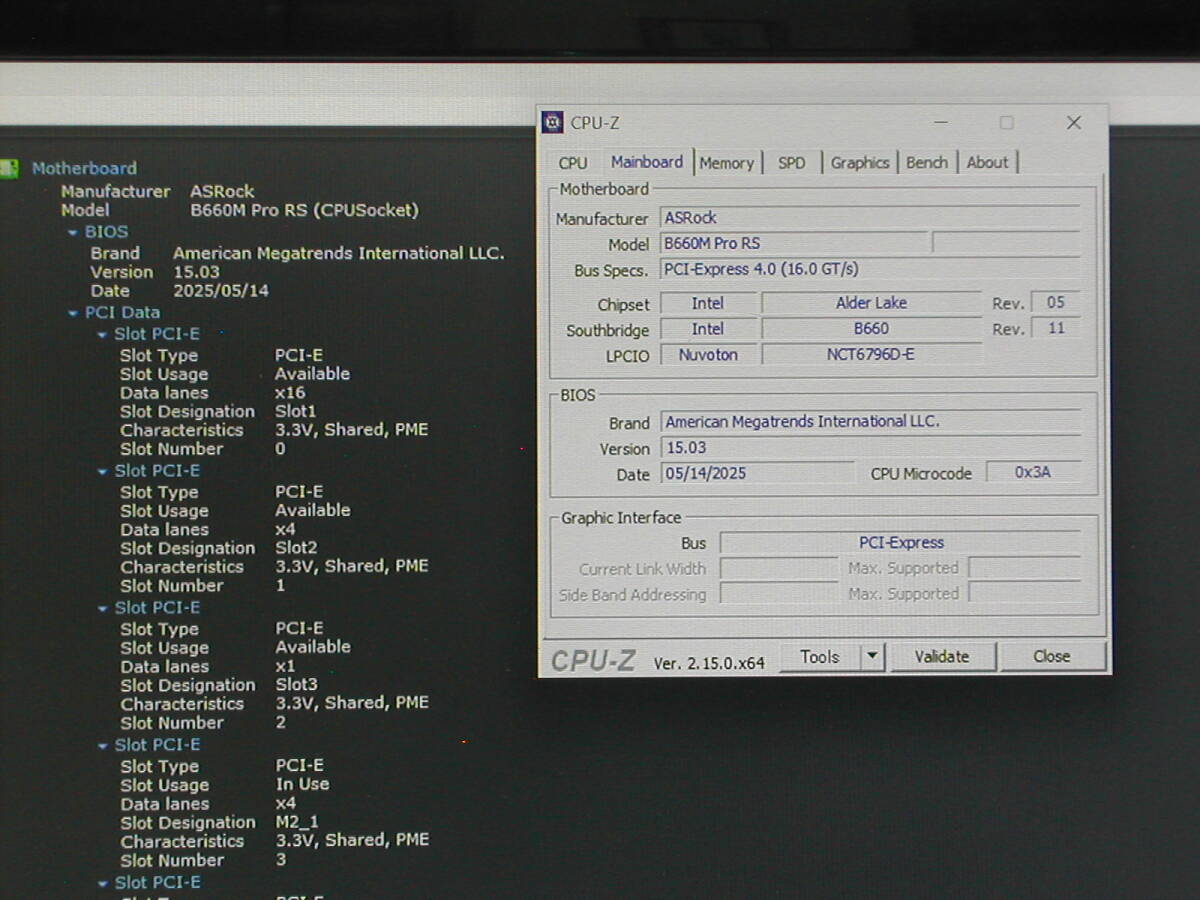
Task: Click the Chipset Alder Lake field
Action: point(871,303)
